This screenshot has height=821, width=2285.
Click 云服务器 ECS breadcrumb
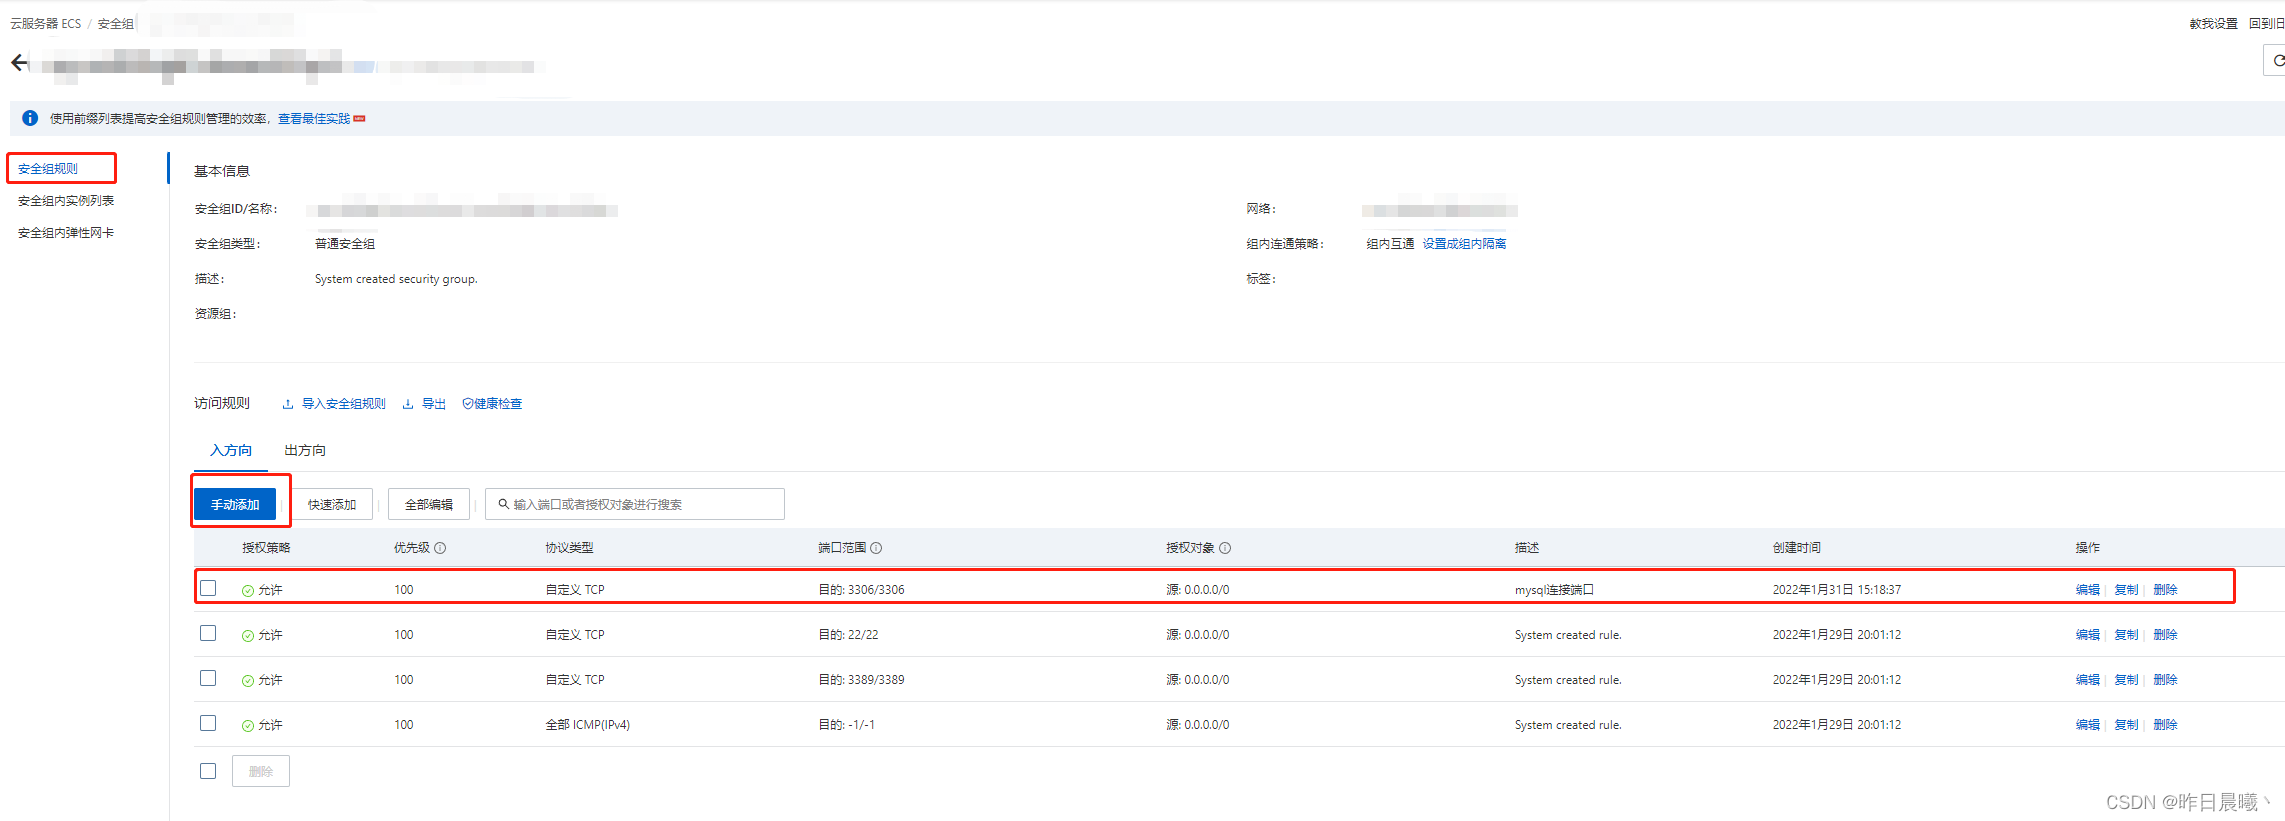coord(46,24)
